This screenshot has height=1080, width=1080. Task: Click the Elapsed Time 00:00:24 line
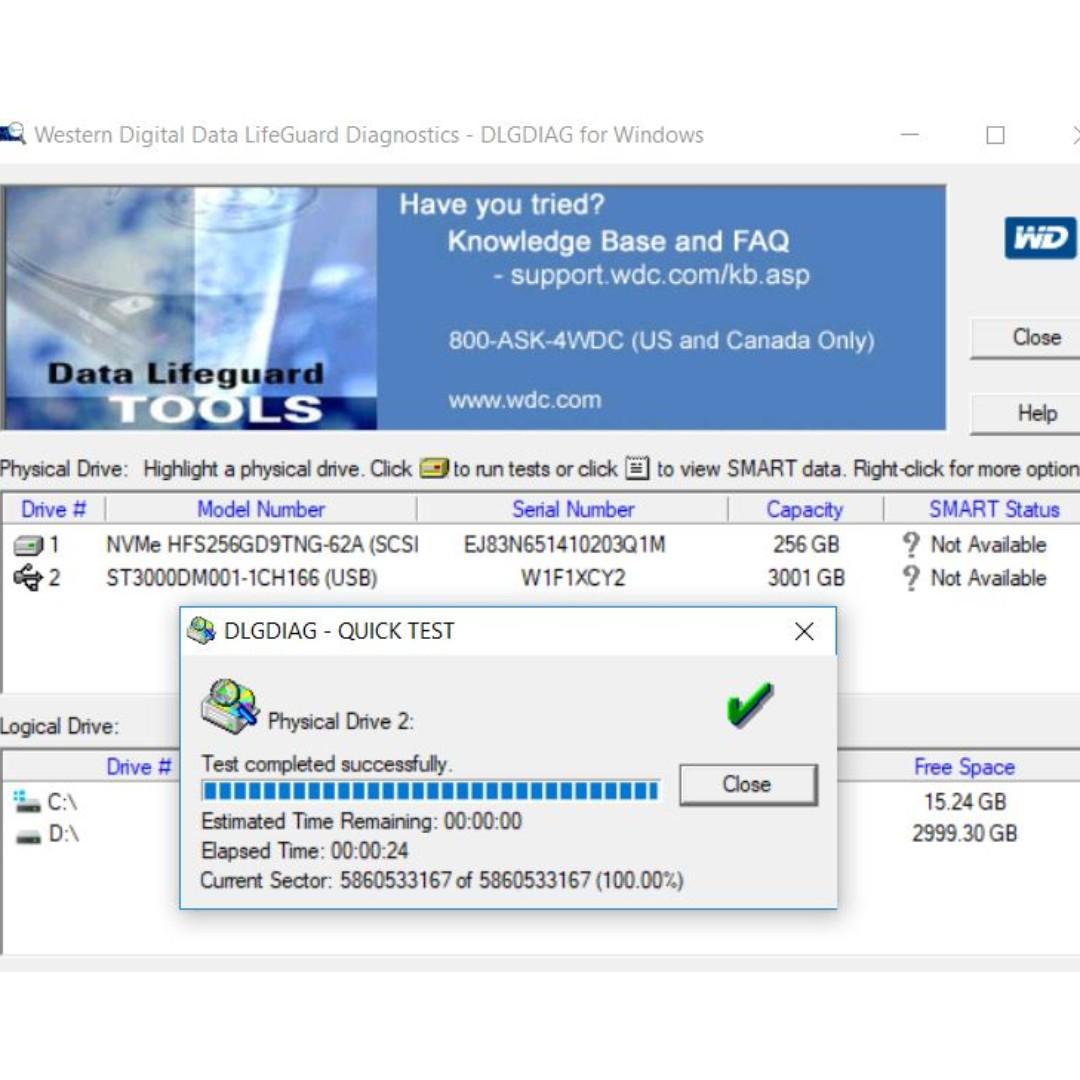coord(304,851)
